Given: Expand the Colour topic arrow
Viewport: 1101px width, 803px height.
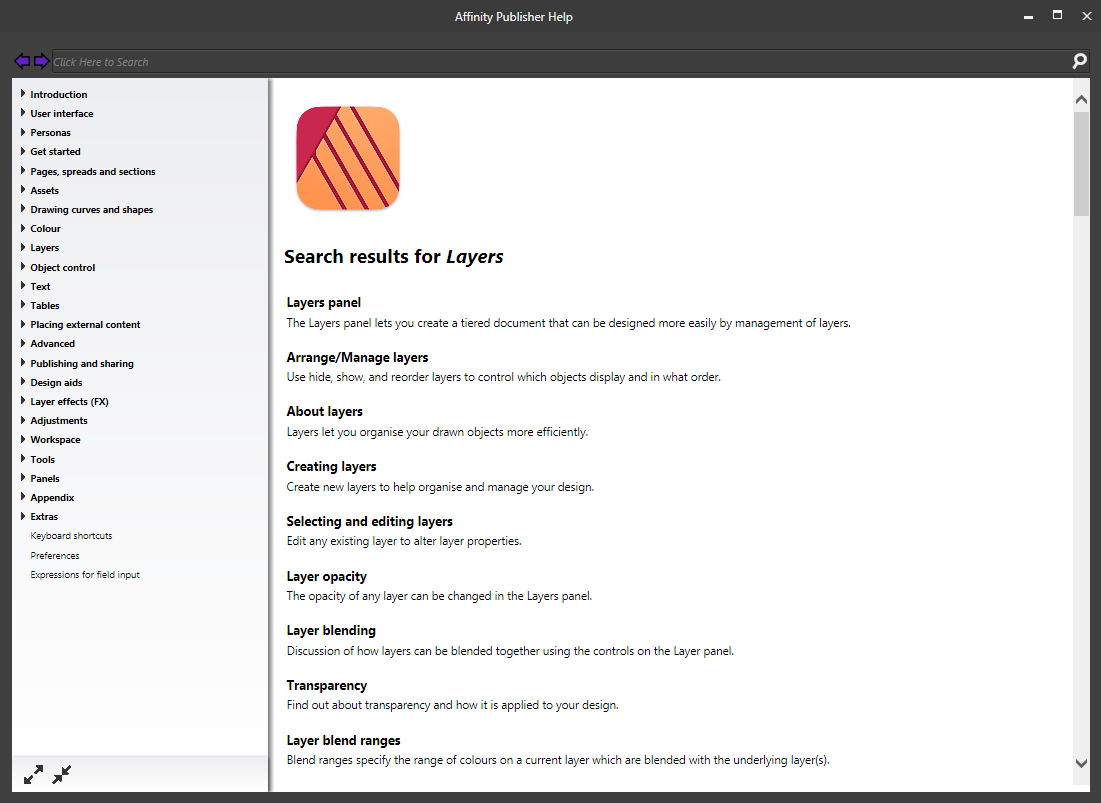Looking at the screenshot, I should (22, 227).
